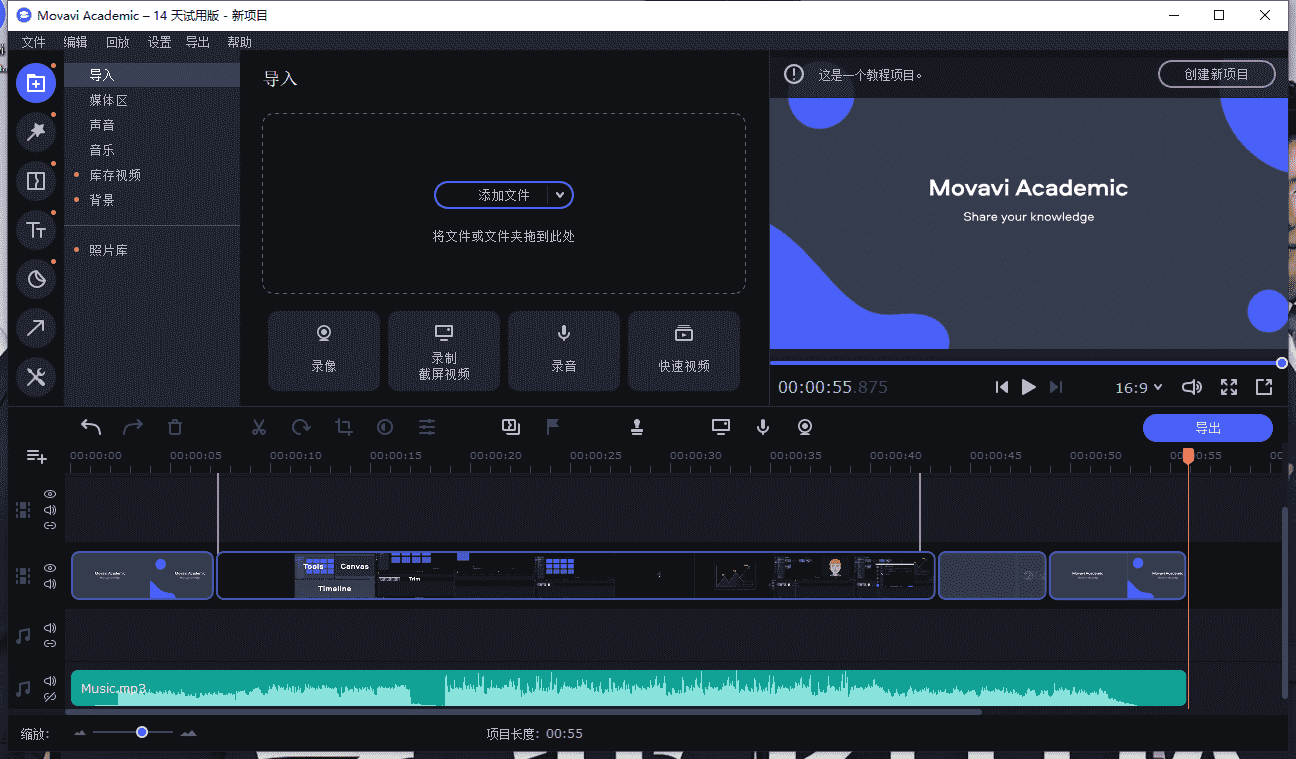Image resolution: width=1296 pixels, height=759 pixels.
Task: Play the preview video
Action: [1029, 387]
